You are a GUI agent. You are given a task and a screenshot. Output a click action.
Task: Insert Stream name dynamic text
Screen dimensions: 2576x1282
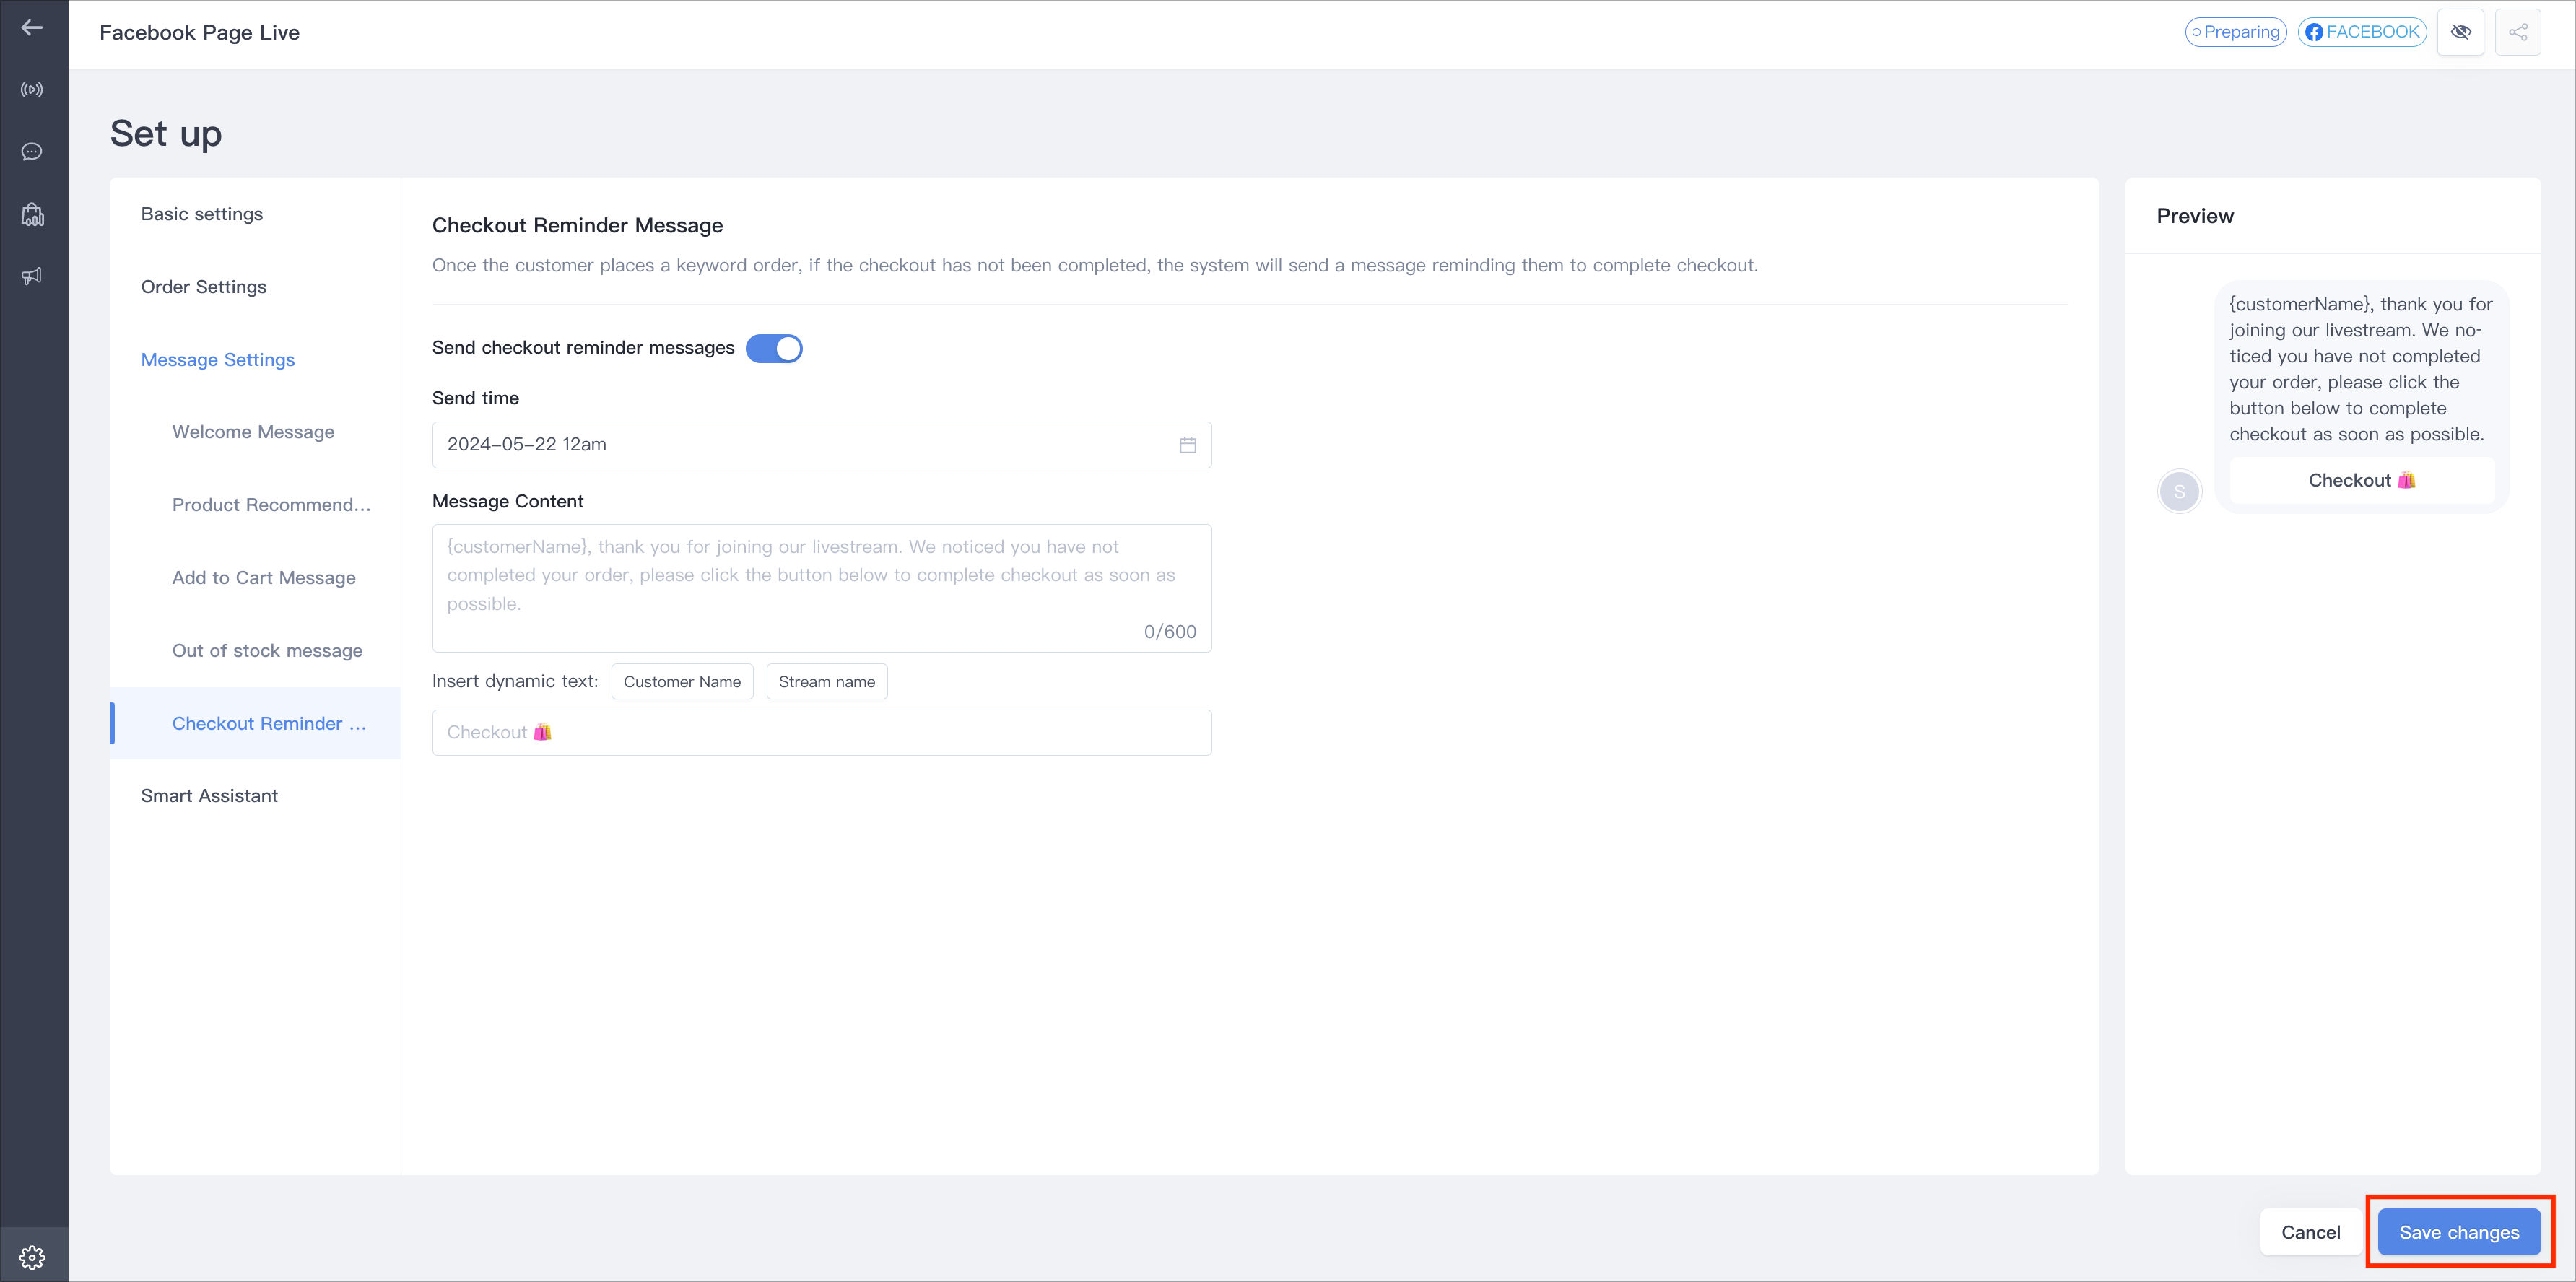[826, 682]
